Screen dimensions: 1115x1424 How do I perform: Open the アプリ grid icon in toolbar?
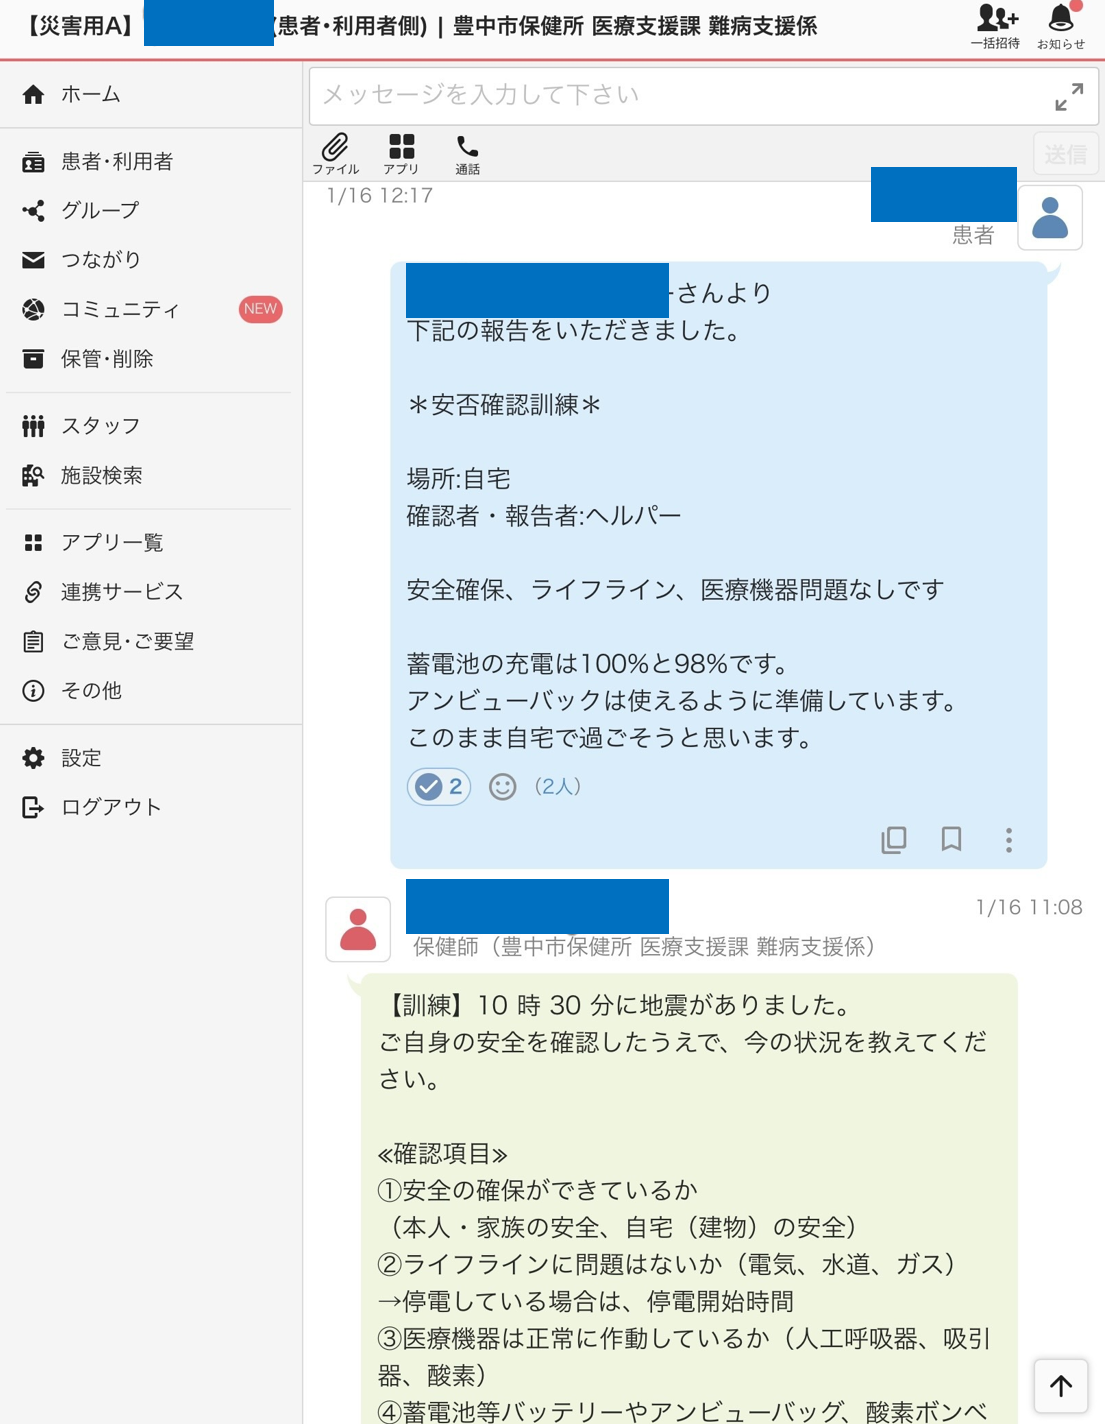click(401, 154)
